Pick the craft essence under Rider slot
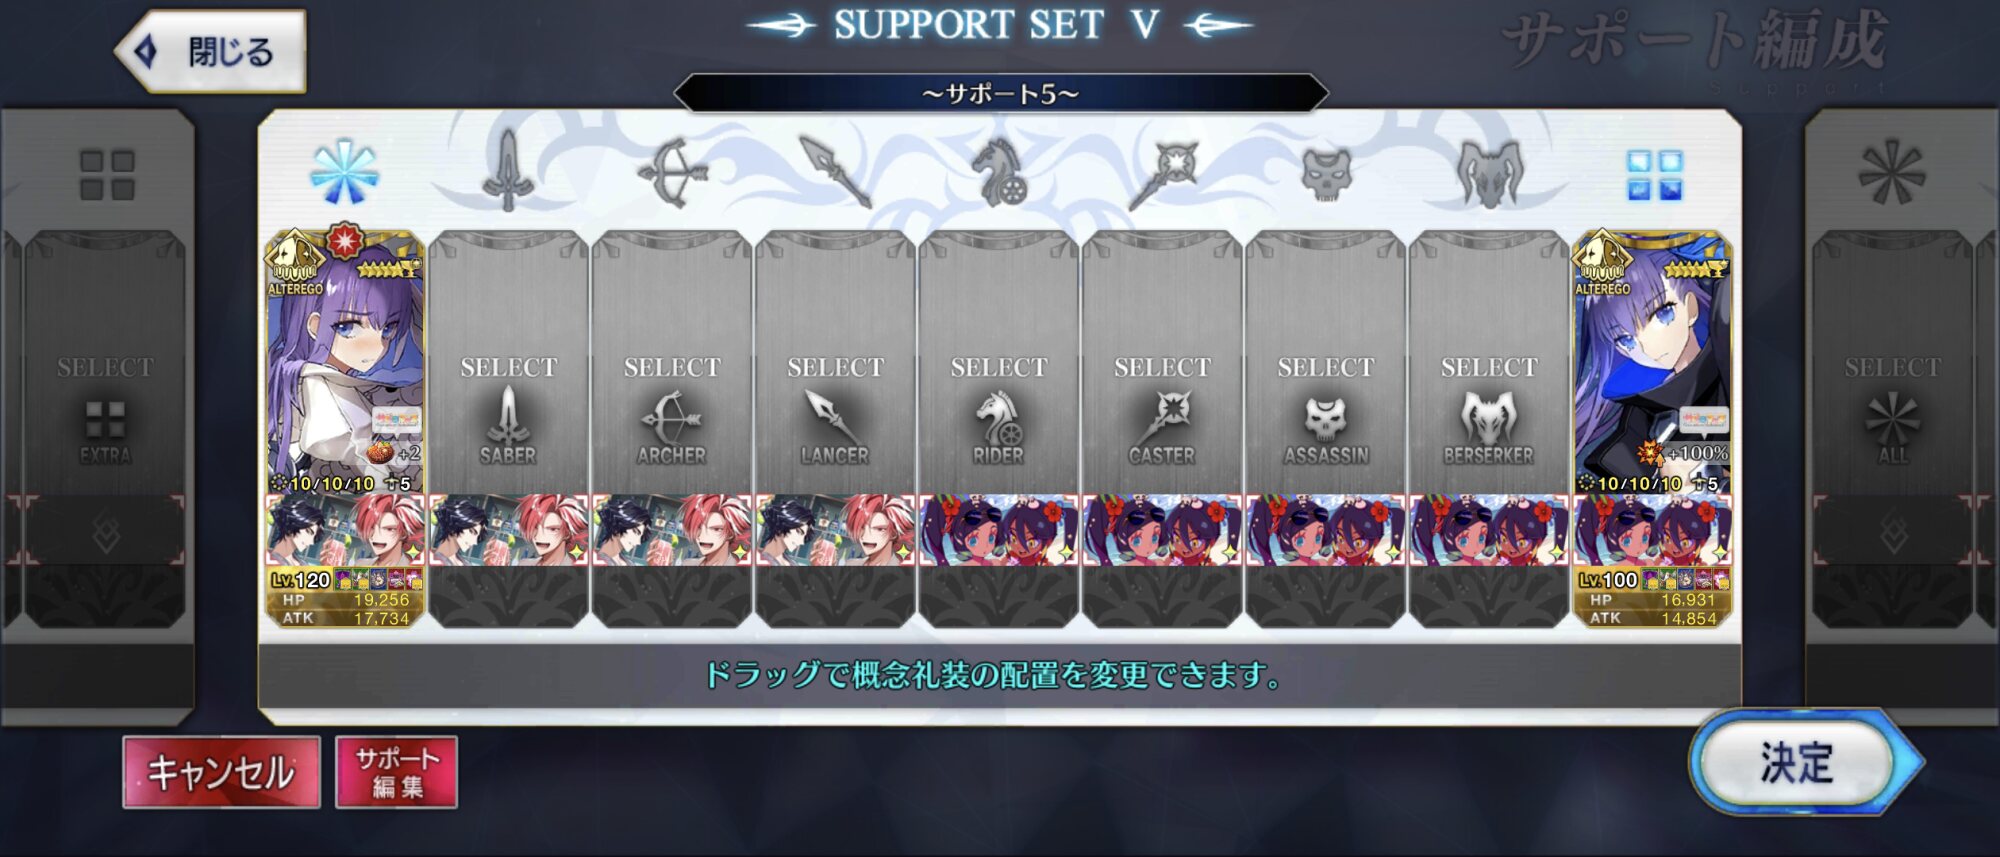 point(999,530)
